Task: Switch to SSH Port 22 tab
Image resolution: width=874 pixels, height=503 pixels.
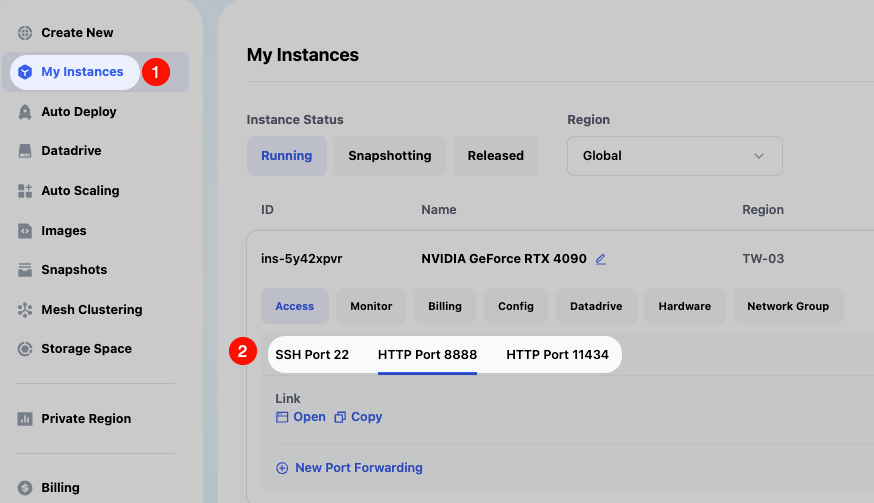Action: [x=312, y=355]
